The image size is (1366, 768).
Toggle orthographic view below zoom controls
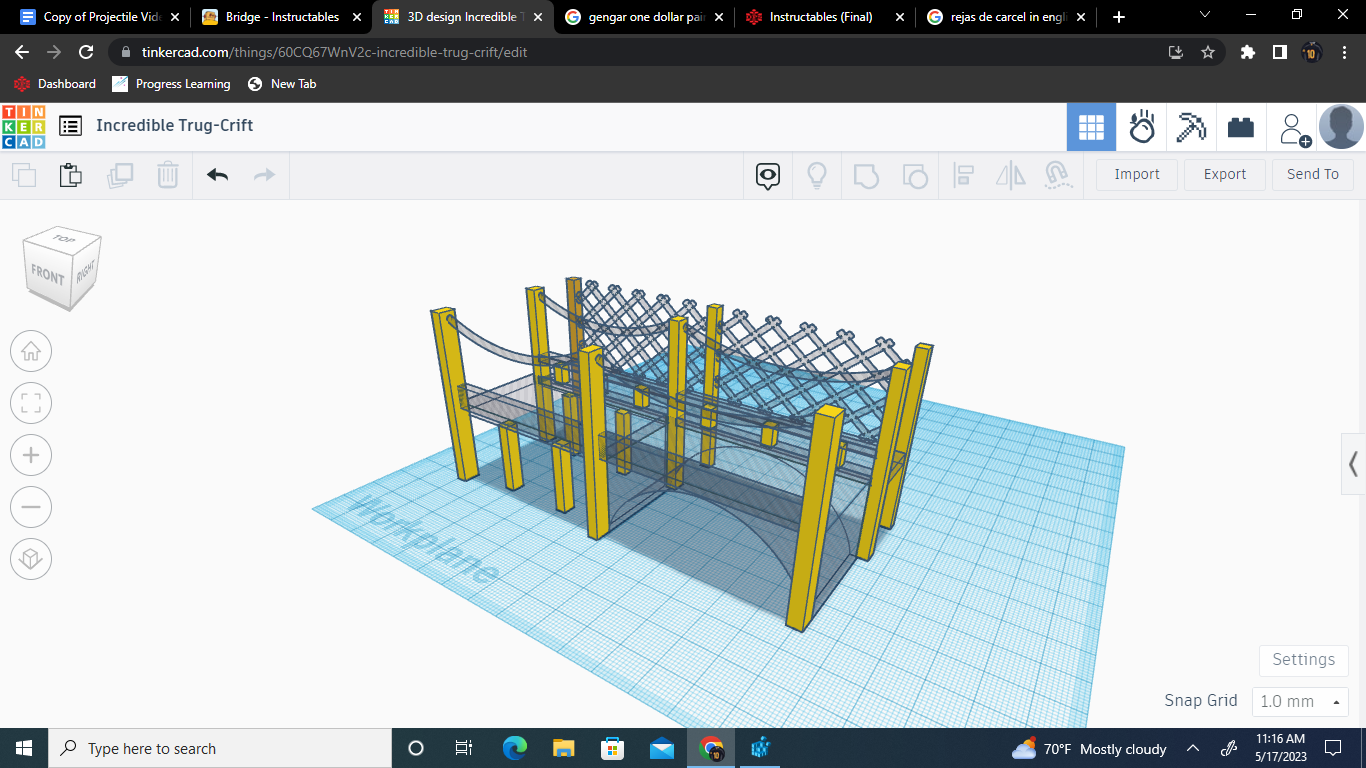pos(30,559)
